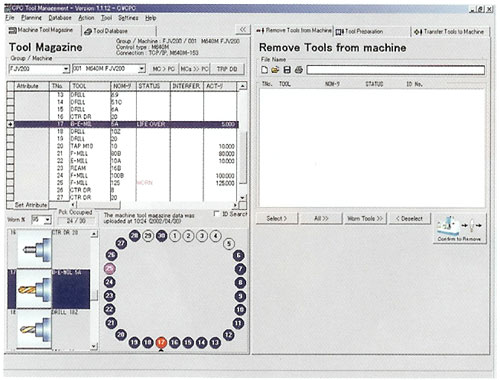This screenshot has width=500, height=380.
Task: Click the Confirm to Remove machine icon
Action: [x=459, y=229]
